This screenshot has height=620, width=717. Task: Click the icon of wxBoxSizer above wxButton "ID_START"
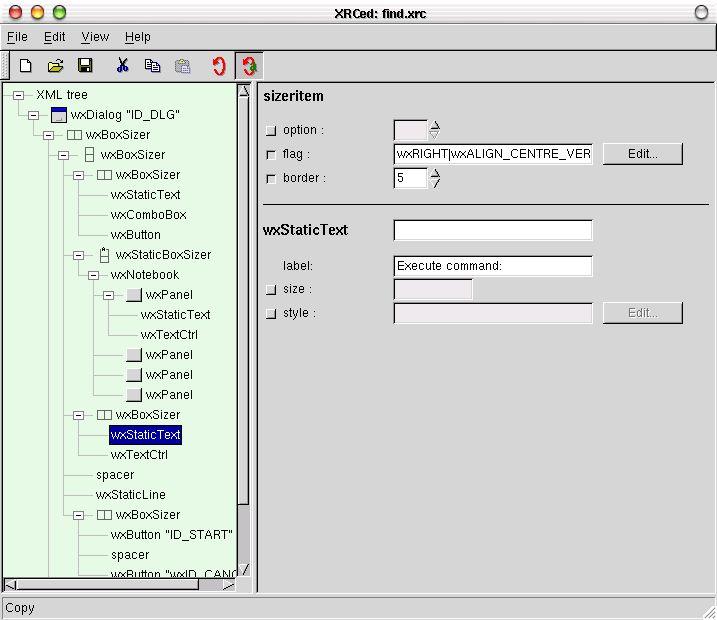[x=104, y=515]
